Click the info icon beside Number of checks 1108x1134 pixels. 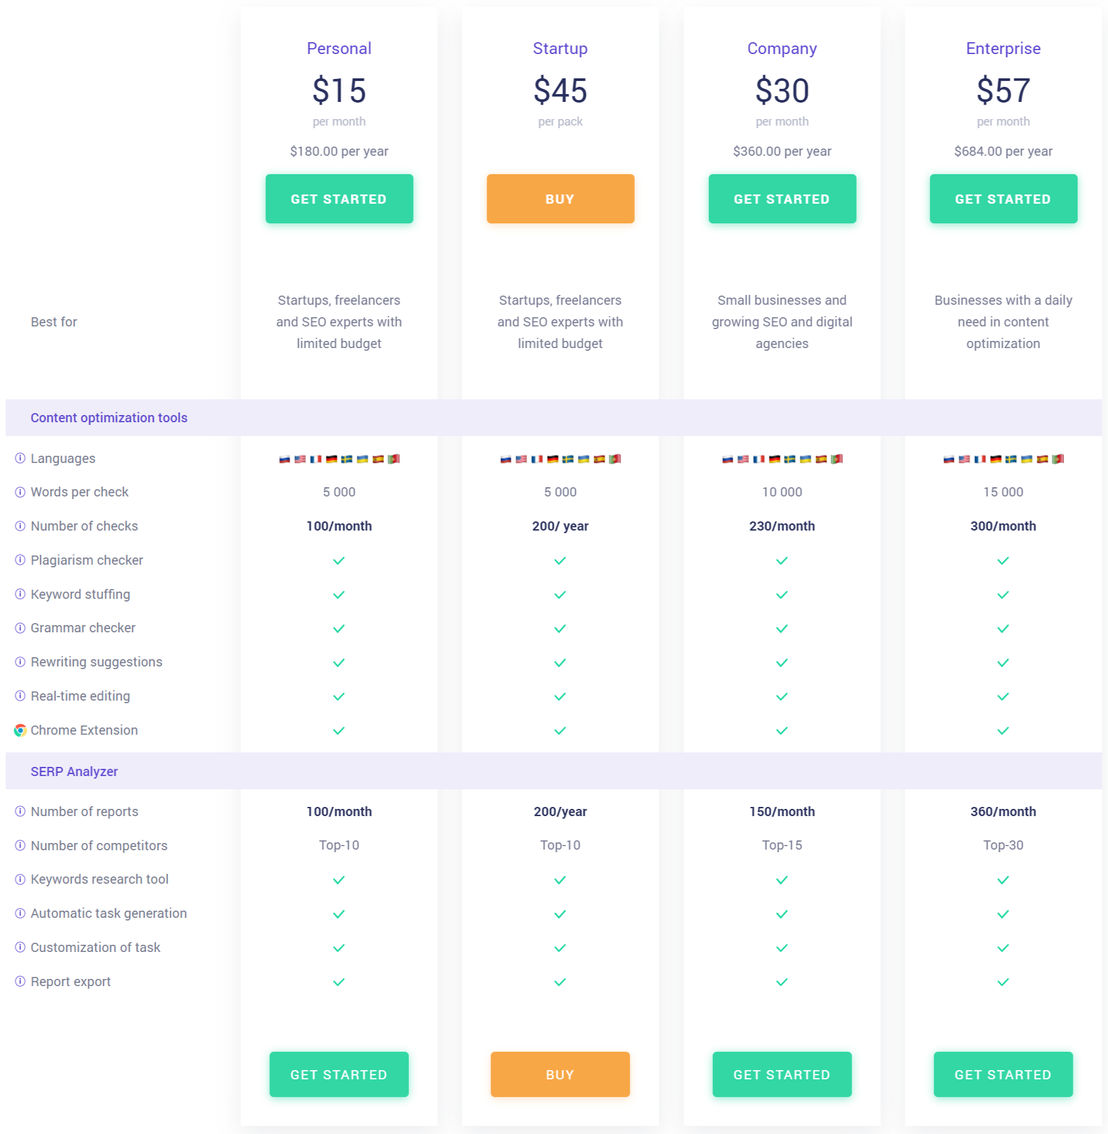(20, 526)
